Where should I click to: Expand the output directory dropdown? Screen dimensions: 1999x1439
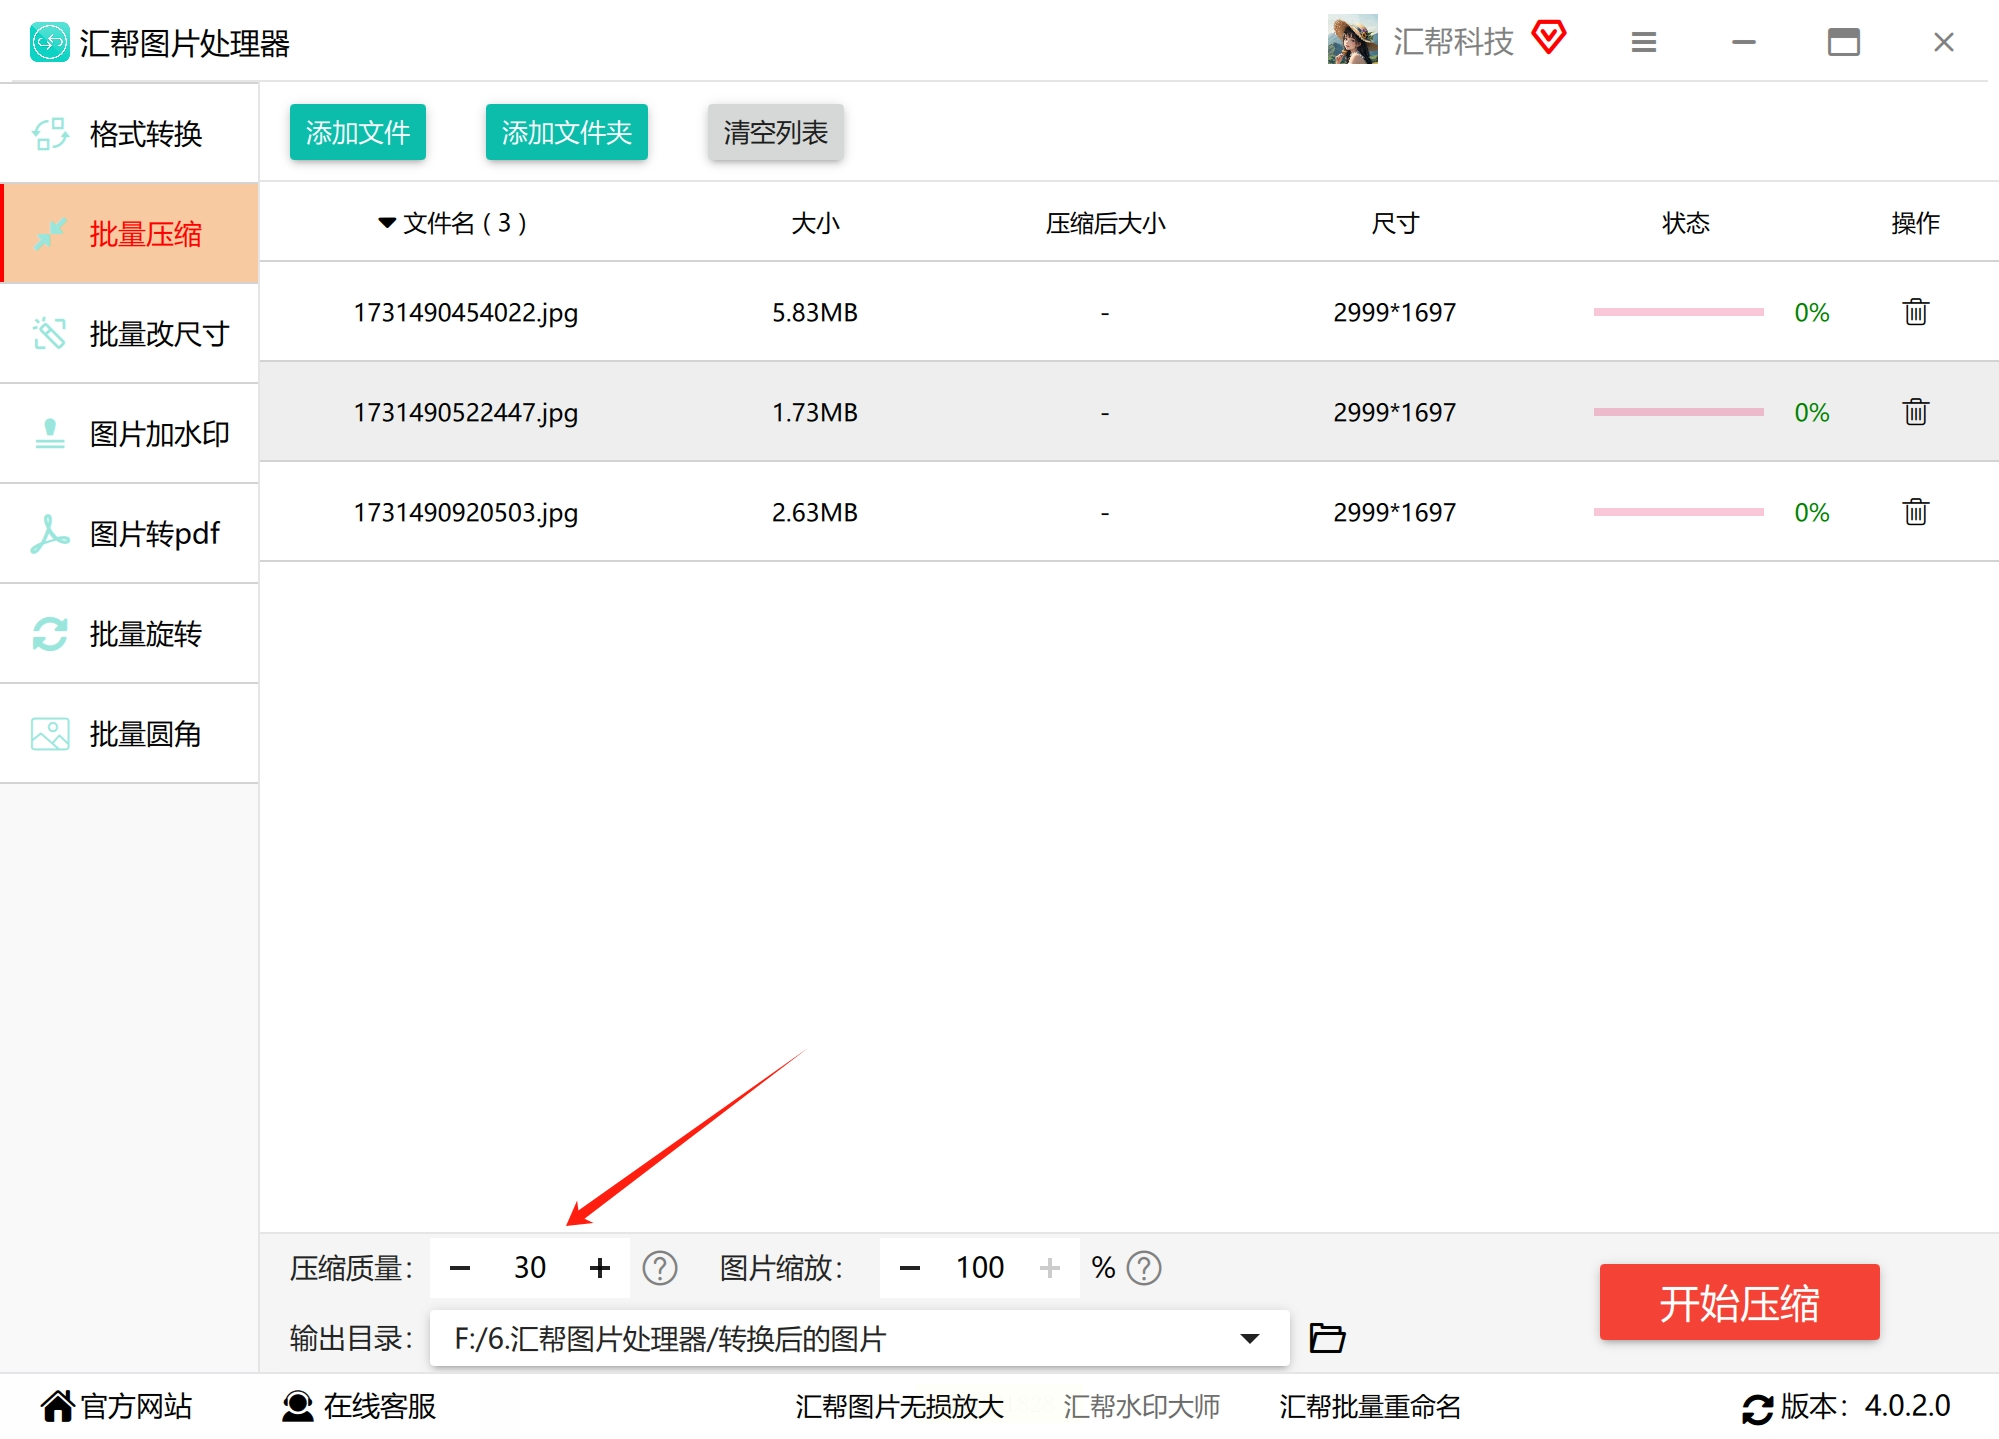(x=1249, y=1338)
